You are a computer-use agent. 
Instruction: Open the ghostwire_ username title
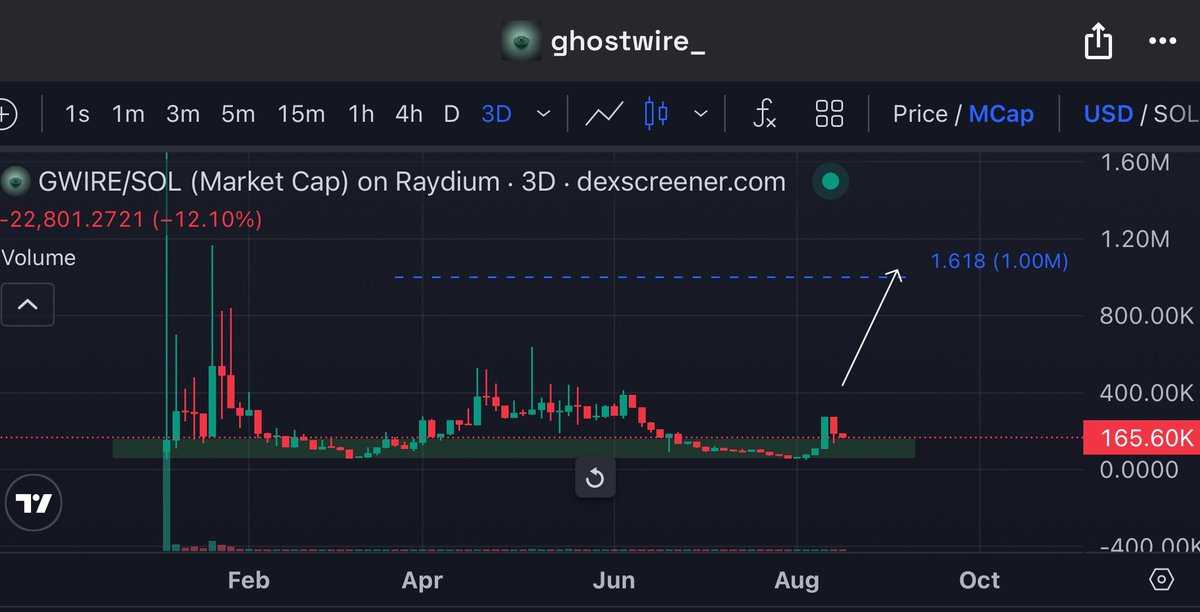[628, 43]
